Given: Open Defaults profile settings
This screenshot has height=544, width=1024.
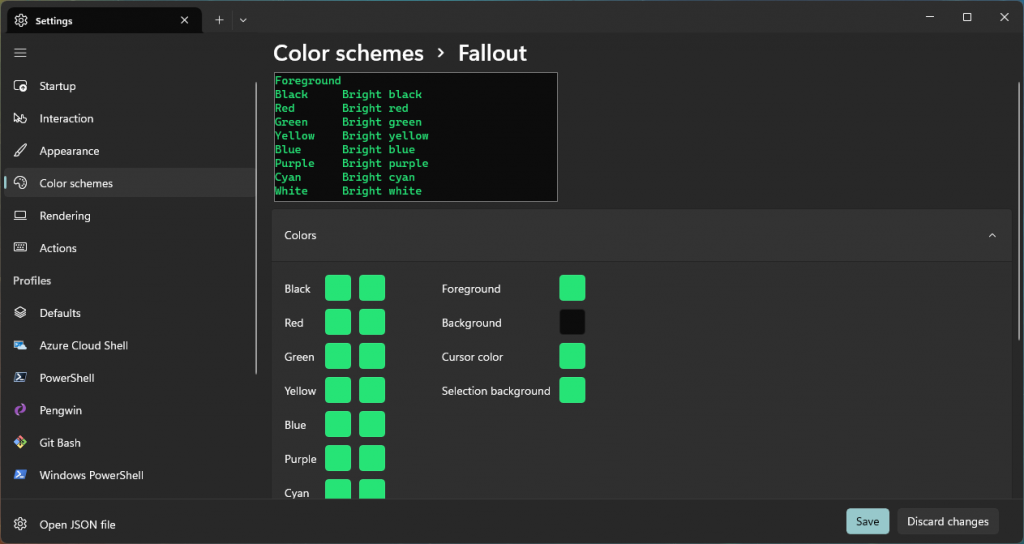Looking at the screenshot, I should click(130, 313).
